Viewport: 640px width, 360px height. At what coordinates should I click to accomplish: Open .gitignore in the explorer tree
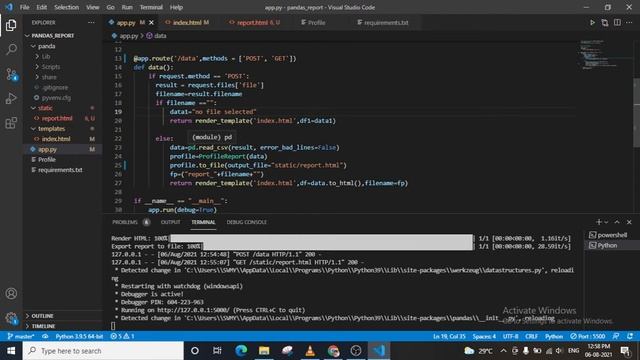55,87
